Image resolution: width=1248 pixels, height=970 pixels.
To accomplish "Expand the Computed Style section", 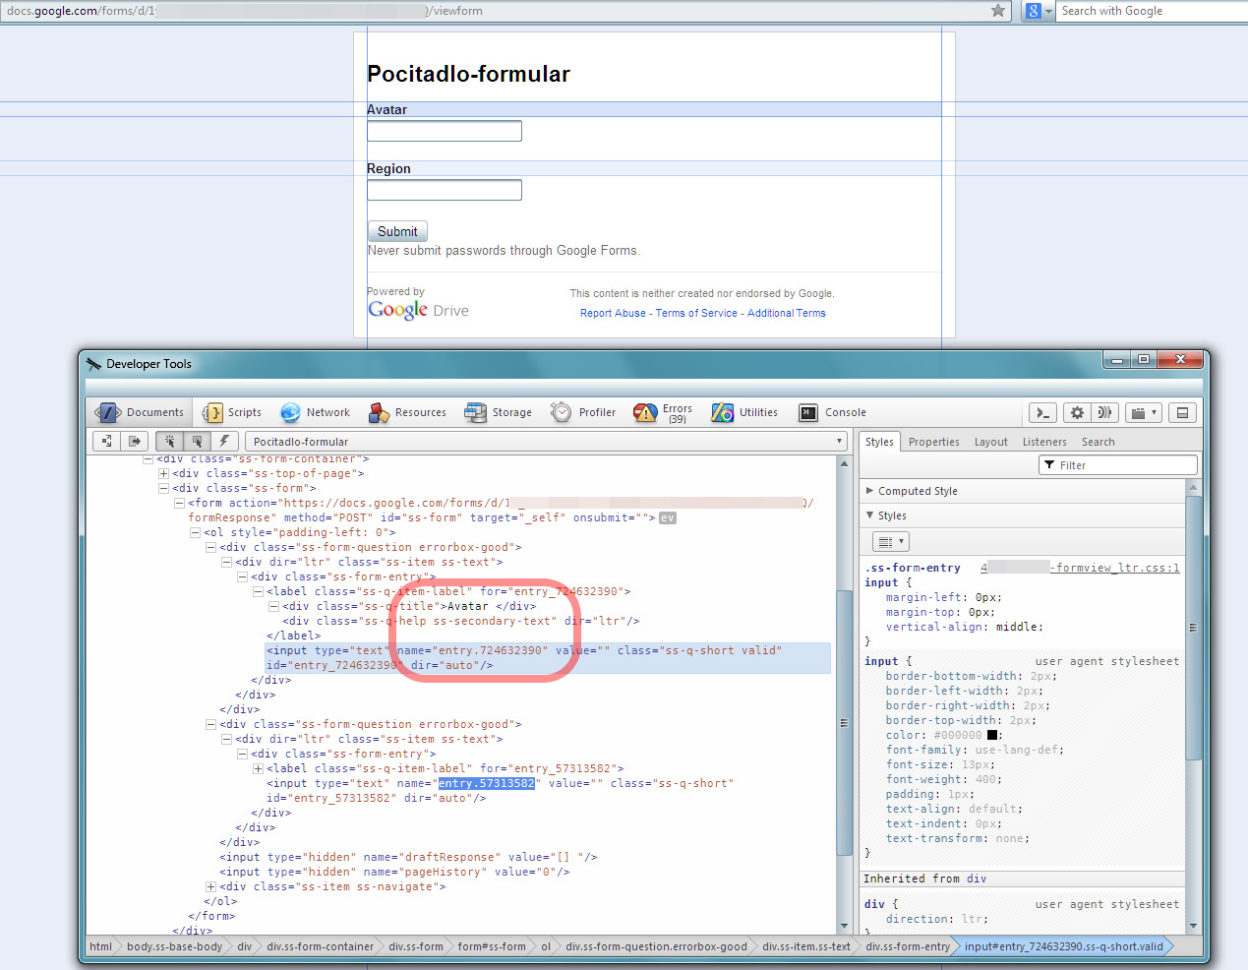I will point(869,491).
